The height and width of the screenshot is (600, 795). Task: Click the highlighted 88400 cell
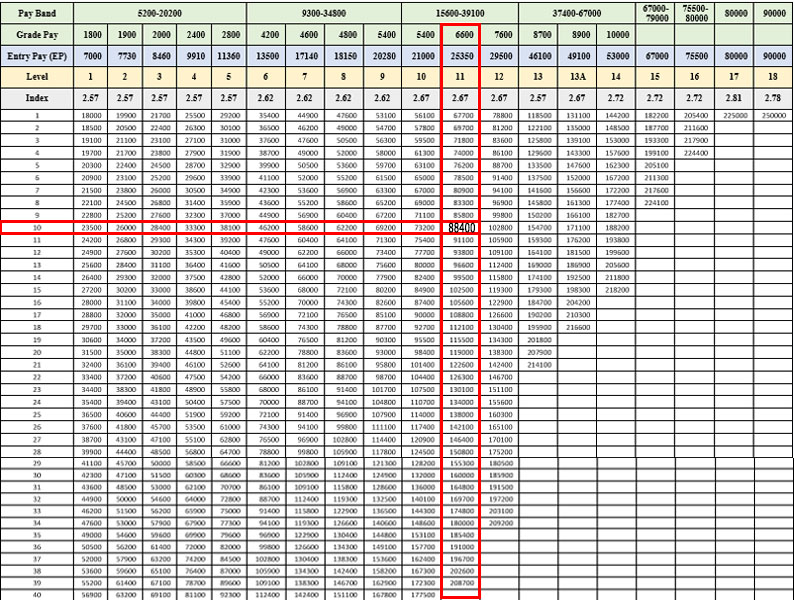(461, 228)
